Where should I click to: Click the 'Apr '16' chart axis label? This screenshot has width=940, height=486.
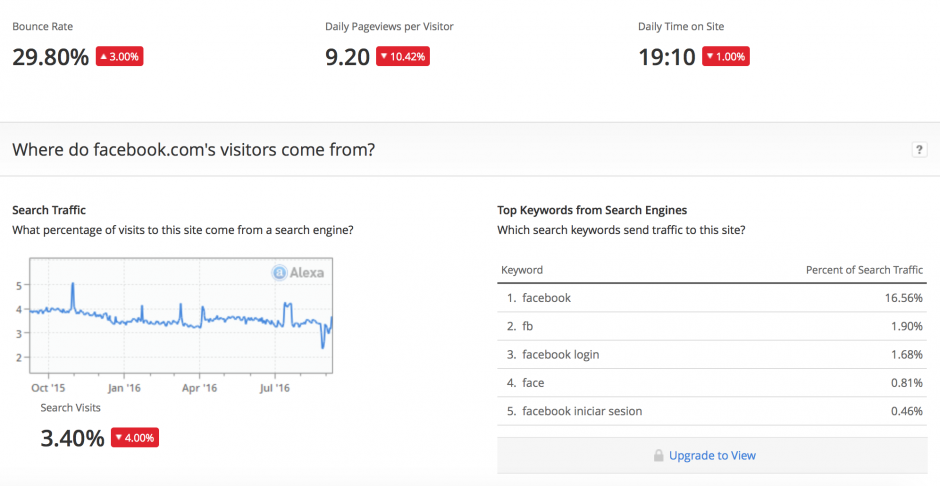(x=200, y=388)
